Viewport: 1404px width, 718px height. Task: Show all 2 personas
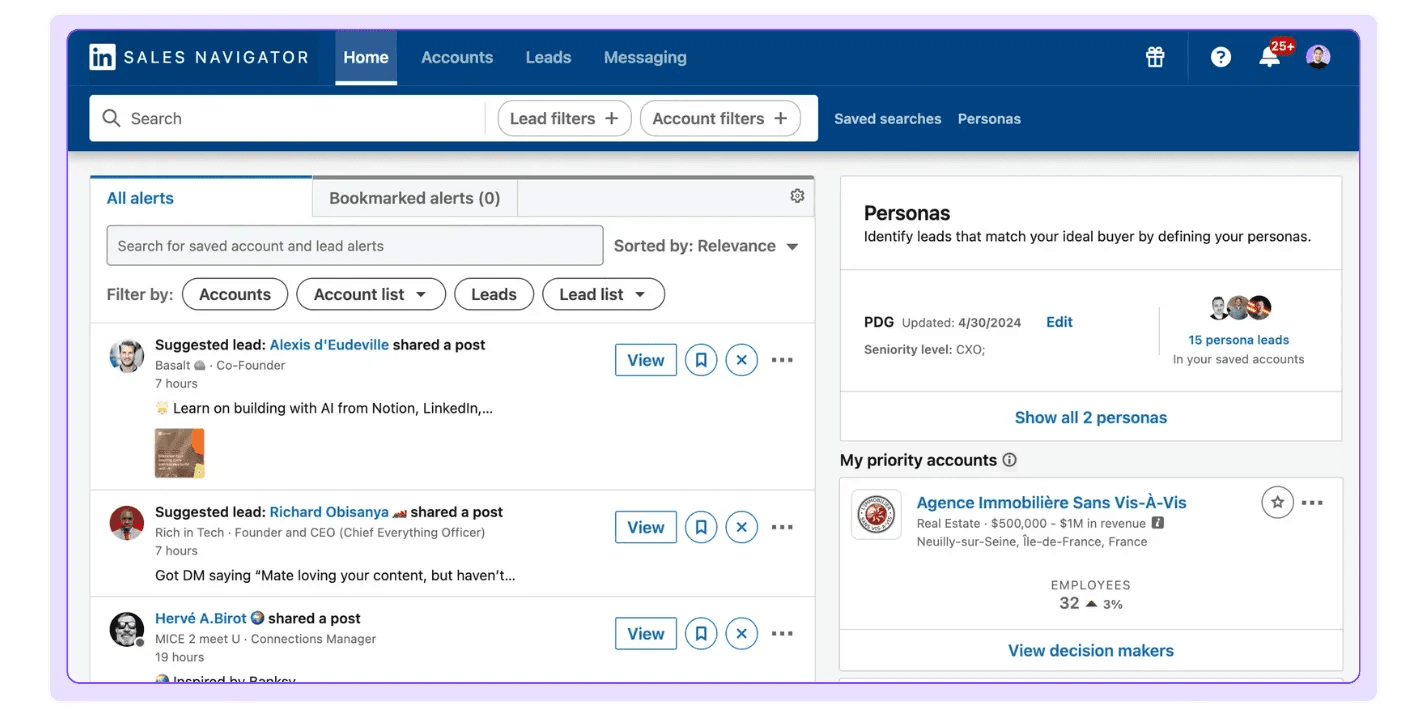[x=1091, y=417]
